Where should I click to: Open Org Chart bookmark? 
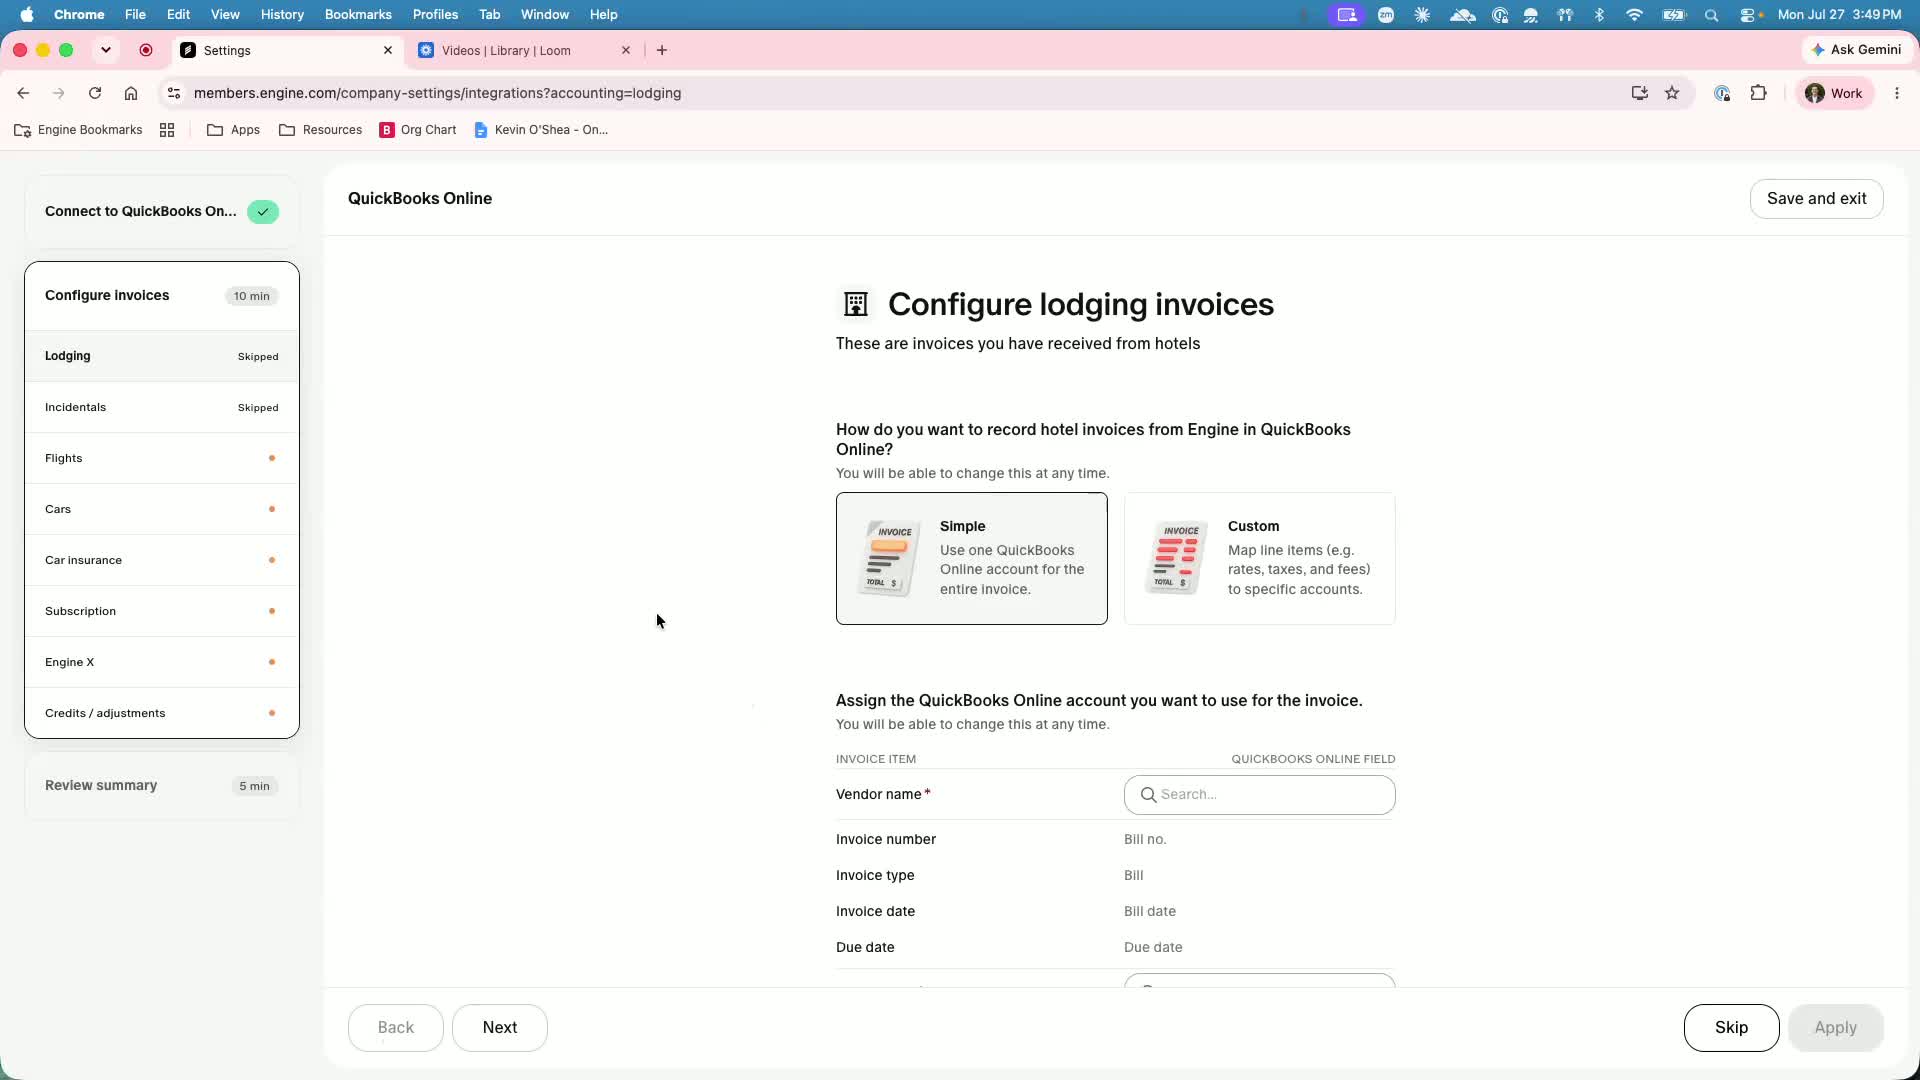coord(418,130)
